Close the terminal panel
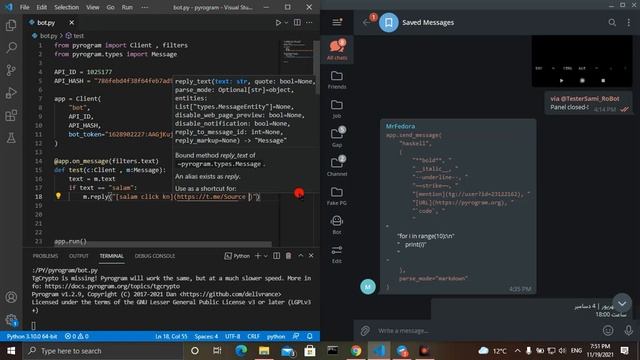Image resolution: width=640 pixels, height=360 pixels. point(311,256)
